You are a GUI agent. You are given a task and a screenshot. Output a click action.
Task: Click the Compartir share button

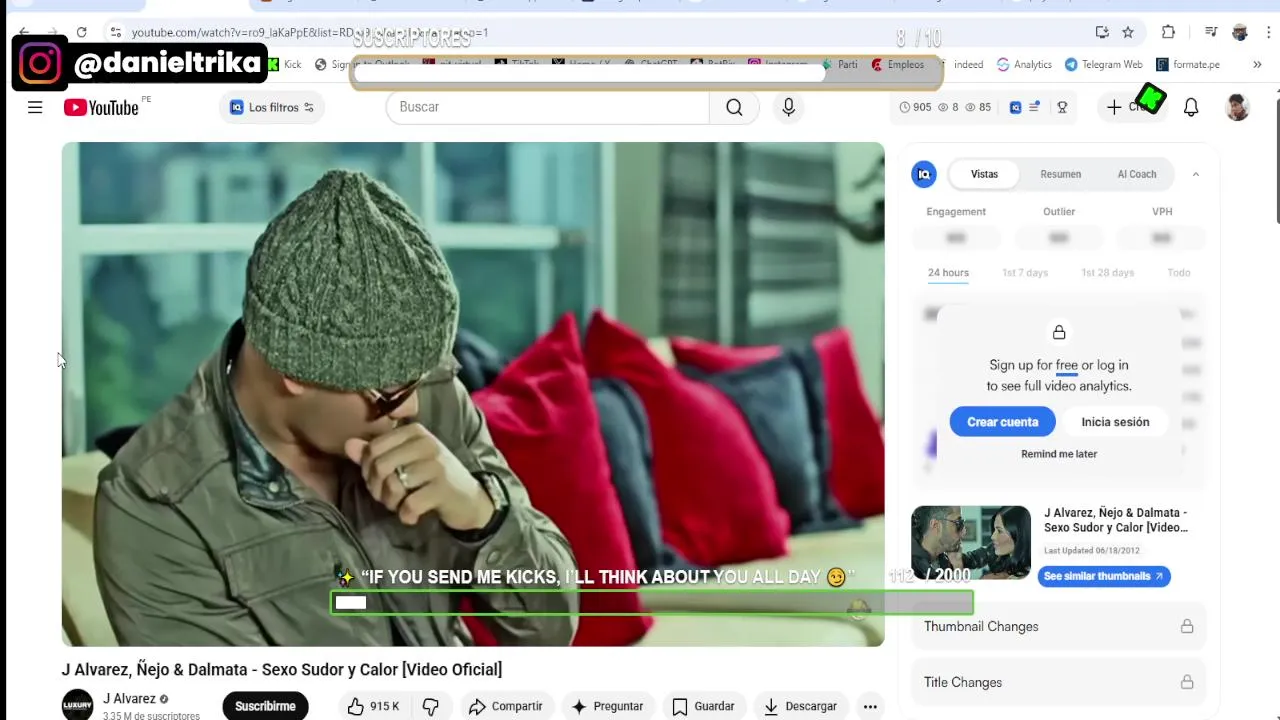point(505,706)
